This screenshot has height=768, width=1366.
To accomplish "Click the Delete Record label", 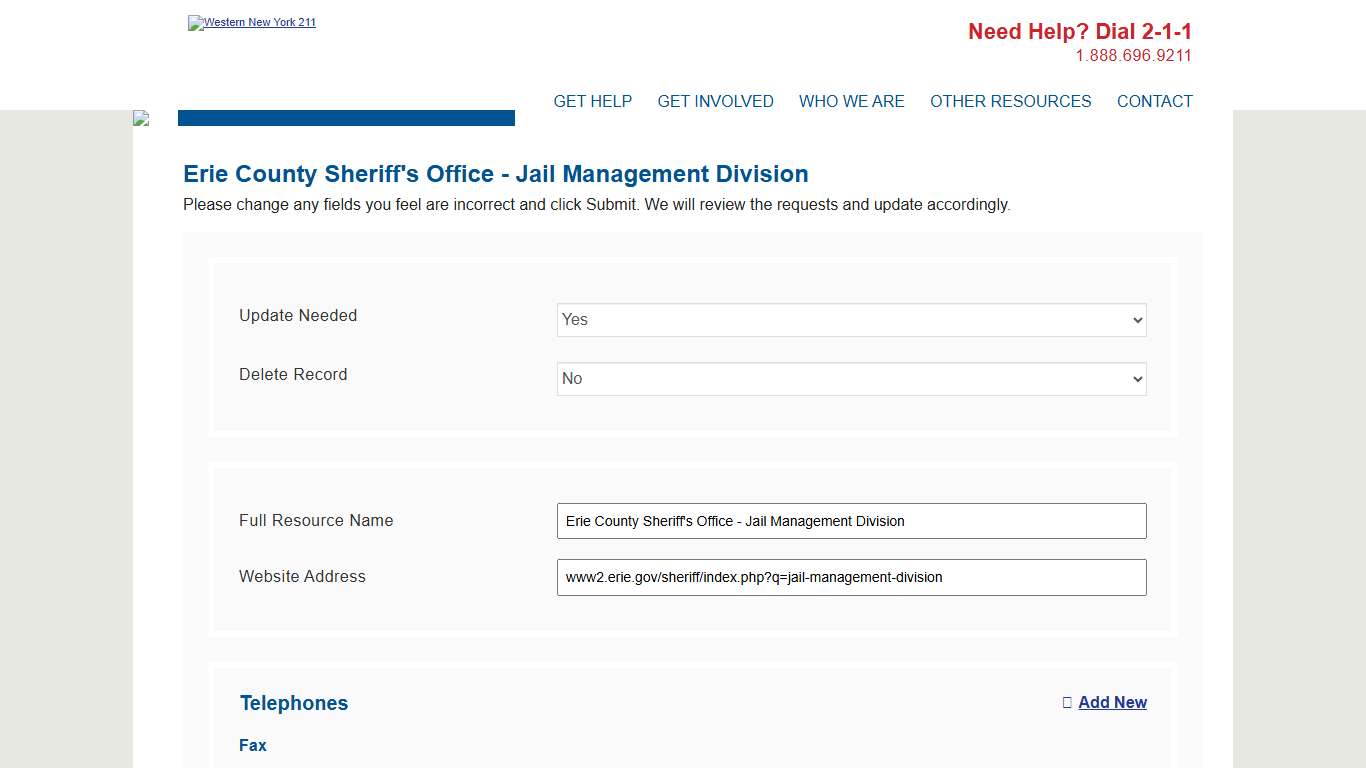I will point(293,374).
